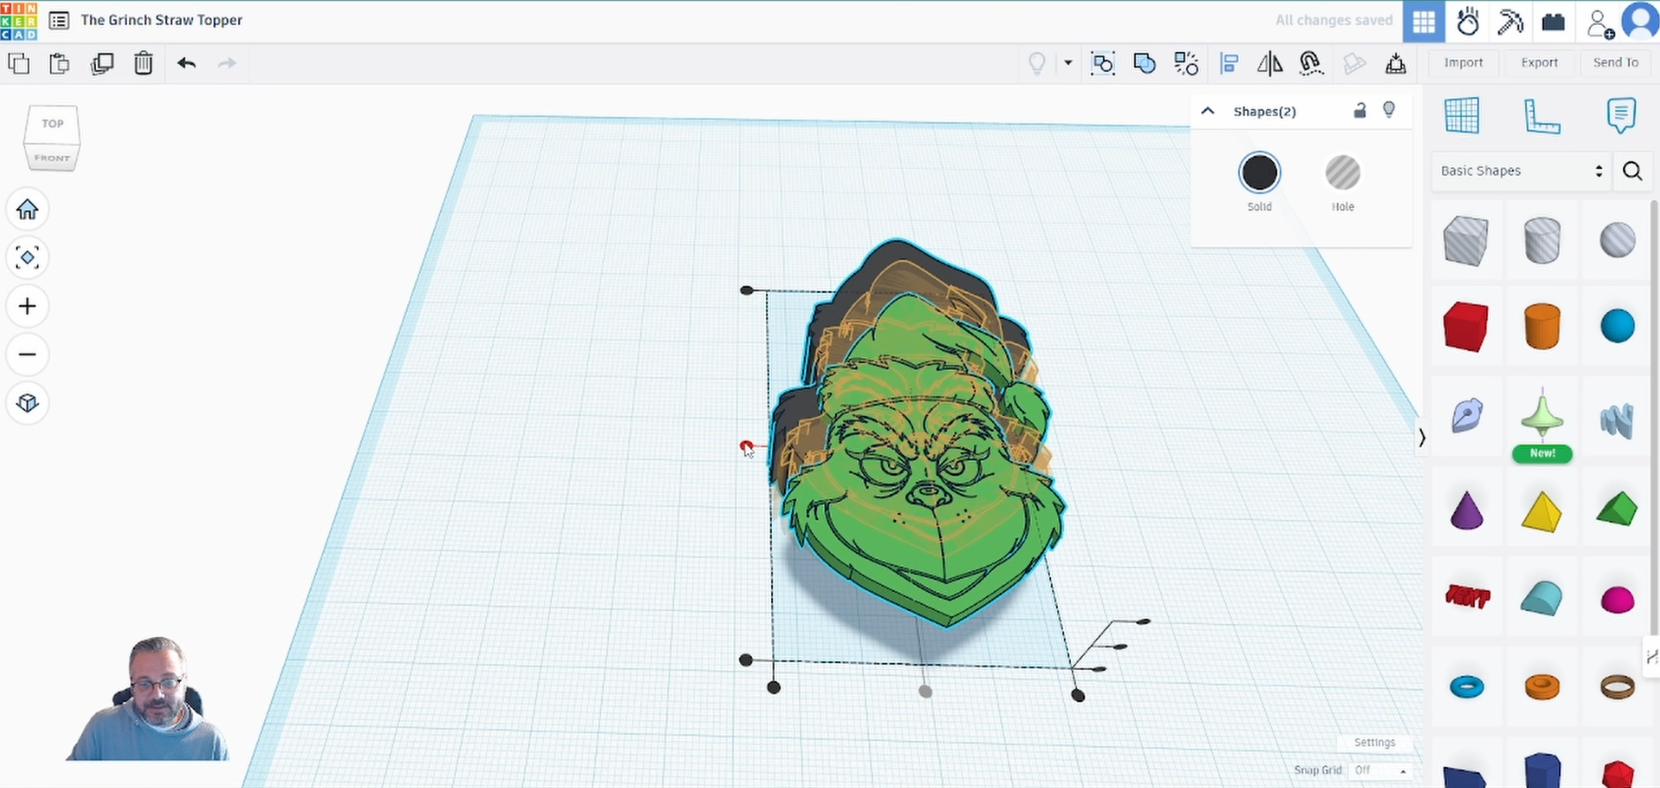Image resolution: width=1660 pixels, height=788 pixels.
Task: Switch to orthographic view cube icon
Action: [x=27, y=403]
